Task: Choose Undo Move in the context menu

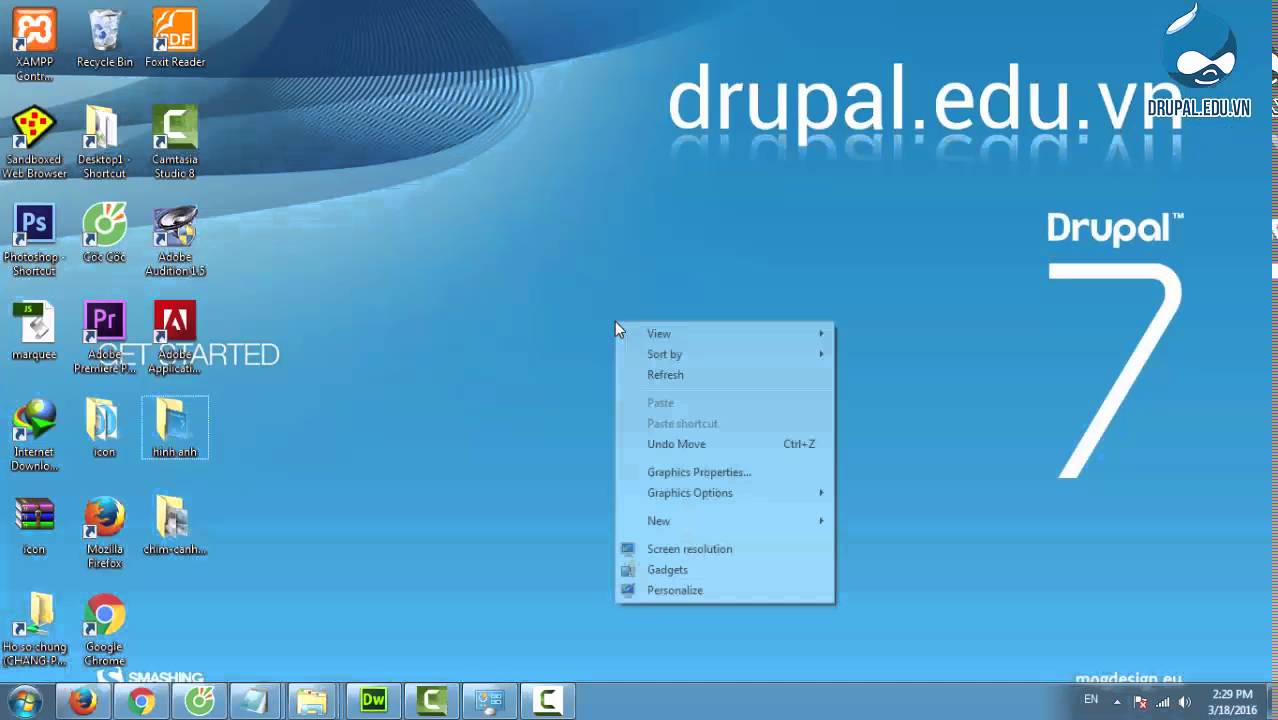Action: tap(725, 444)
